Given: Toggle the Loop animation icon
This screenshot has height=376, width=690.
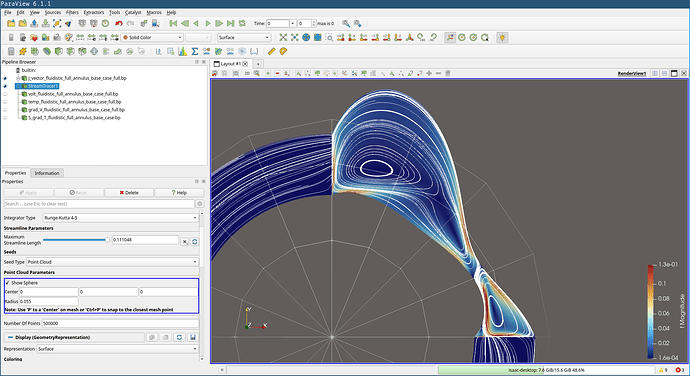Looking at the screenshot, I should 242,23.
